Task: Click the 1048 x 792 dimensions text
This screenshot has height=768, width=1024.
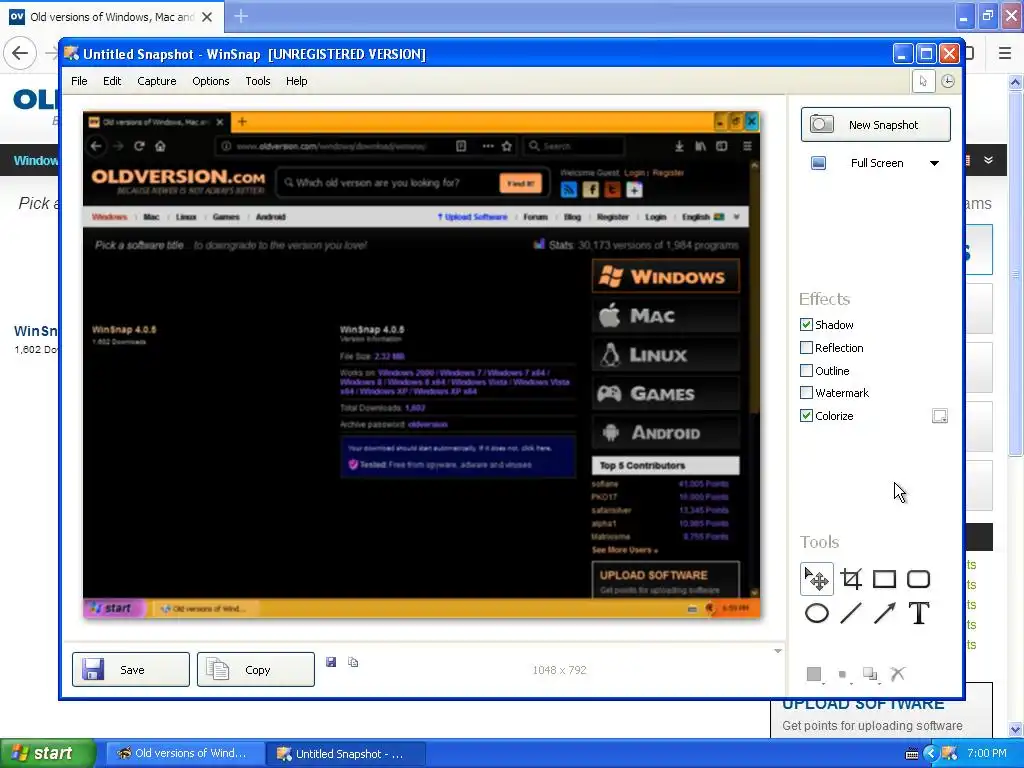Action: tap(560, 670)
